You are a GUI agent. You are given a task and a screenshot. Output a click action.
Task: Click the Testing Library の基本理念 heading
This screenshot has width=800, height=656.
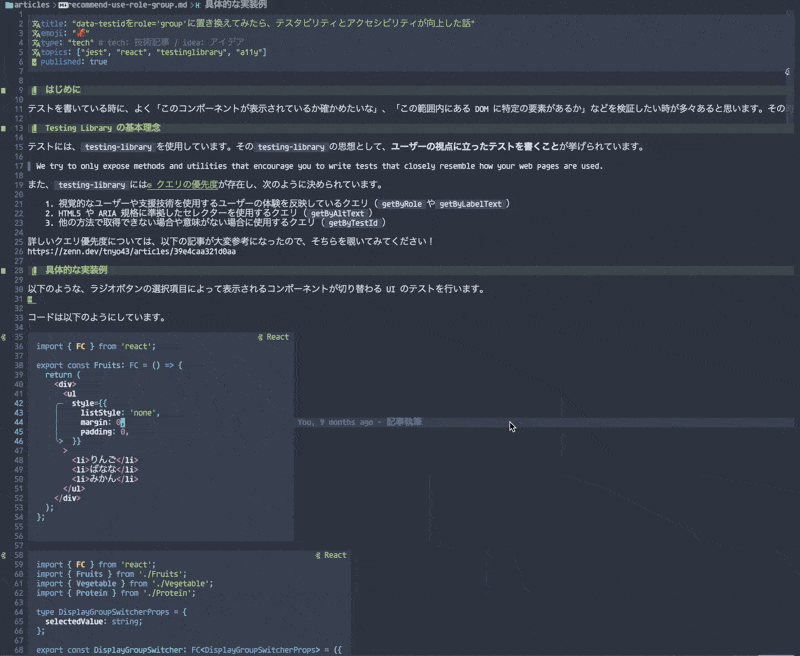(x=103, y=128)
